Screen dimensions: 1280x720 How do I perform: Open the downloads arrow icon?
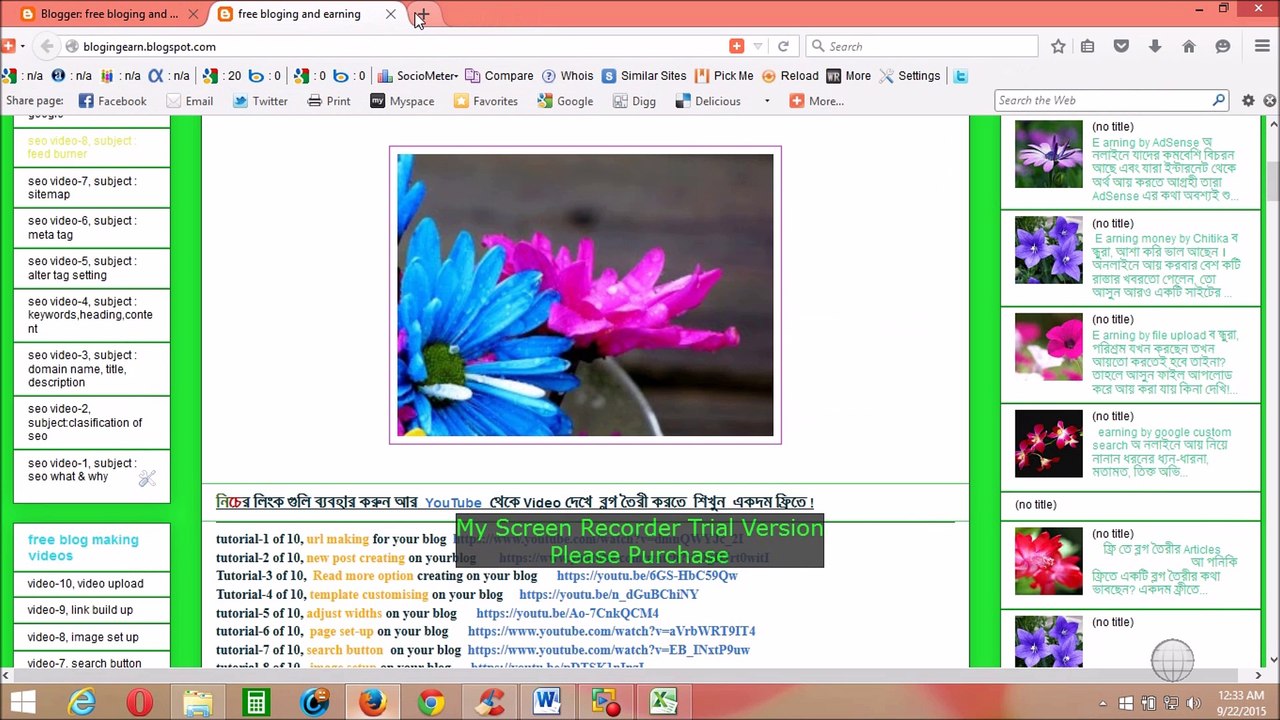pos(1155,46)
